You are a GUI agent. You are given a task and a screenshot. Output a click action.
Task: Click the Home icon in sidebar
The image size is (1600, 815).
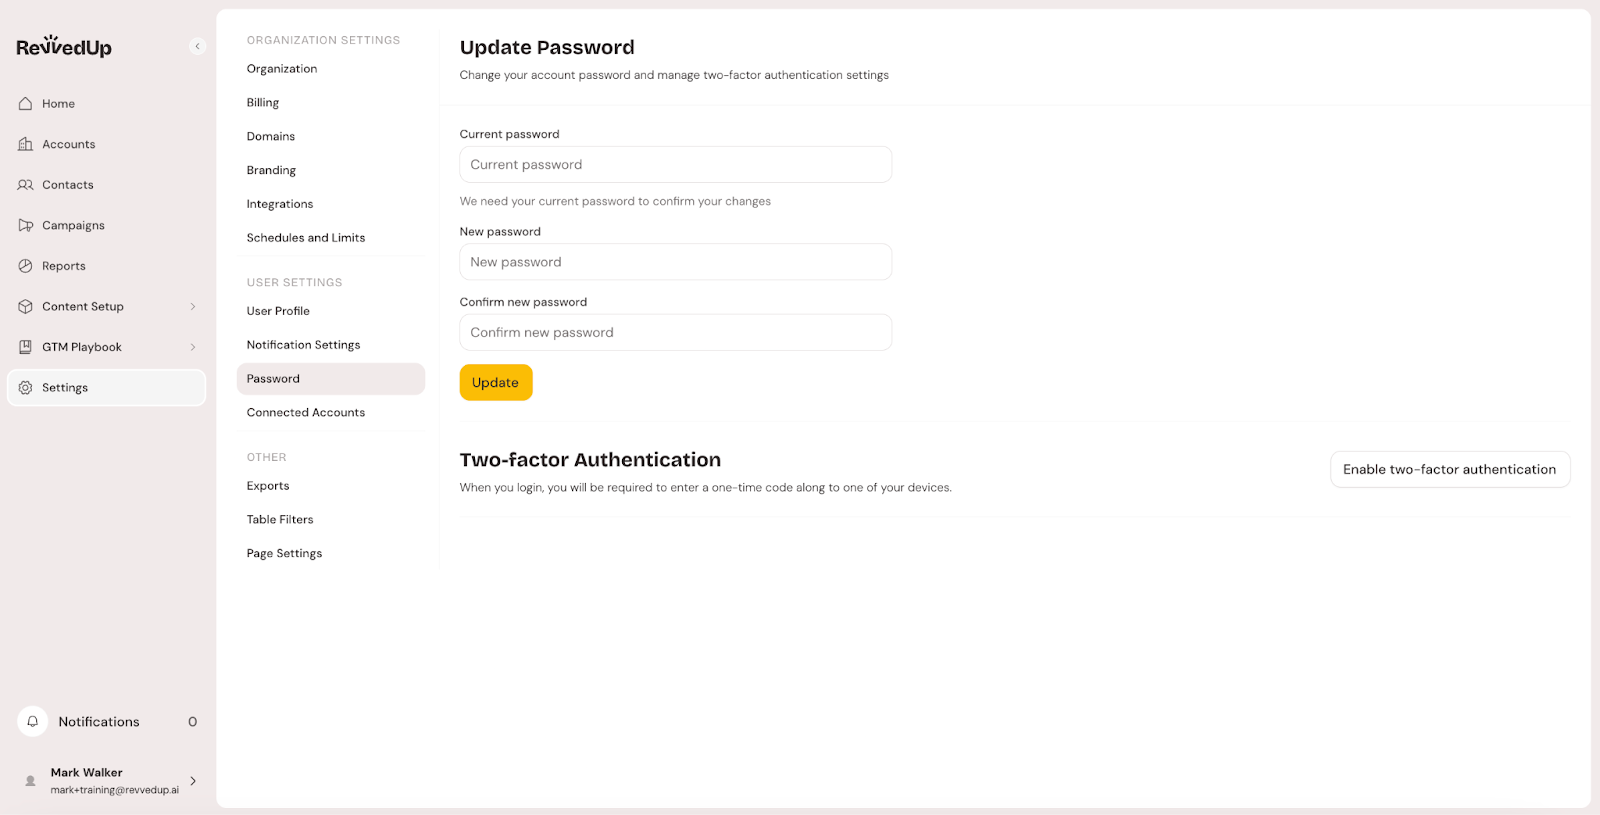(x=26, y=104)
